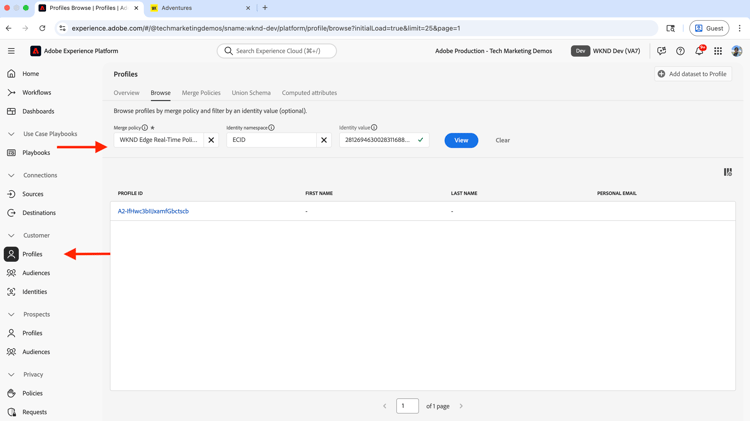
Task: Reload the page in the browser
Action: click(x=42, y=28)
